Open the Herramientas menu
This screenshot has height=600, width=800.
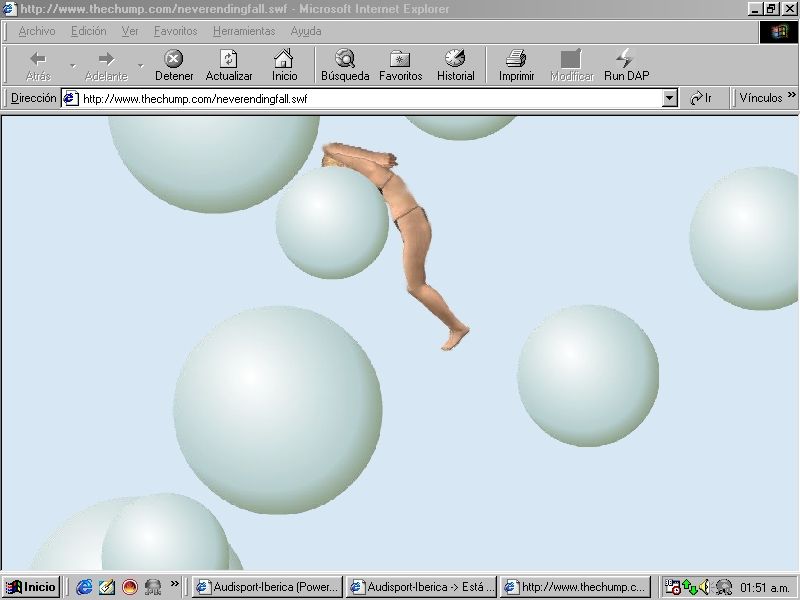pos(244,31)
